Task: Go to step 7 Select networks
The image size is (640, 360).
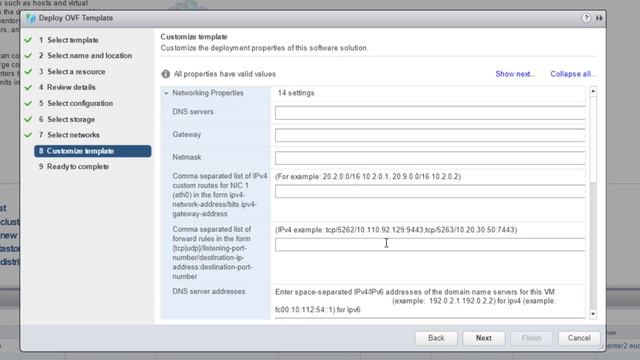Action: pos(69,135)
